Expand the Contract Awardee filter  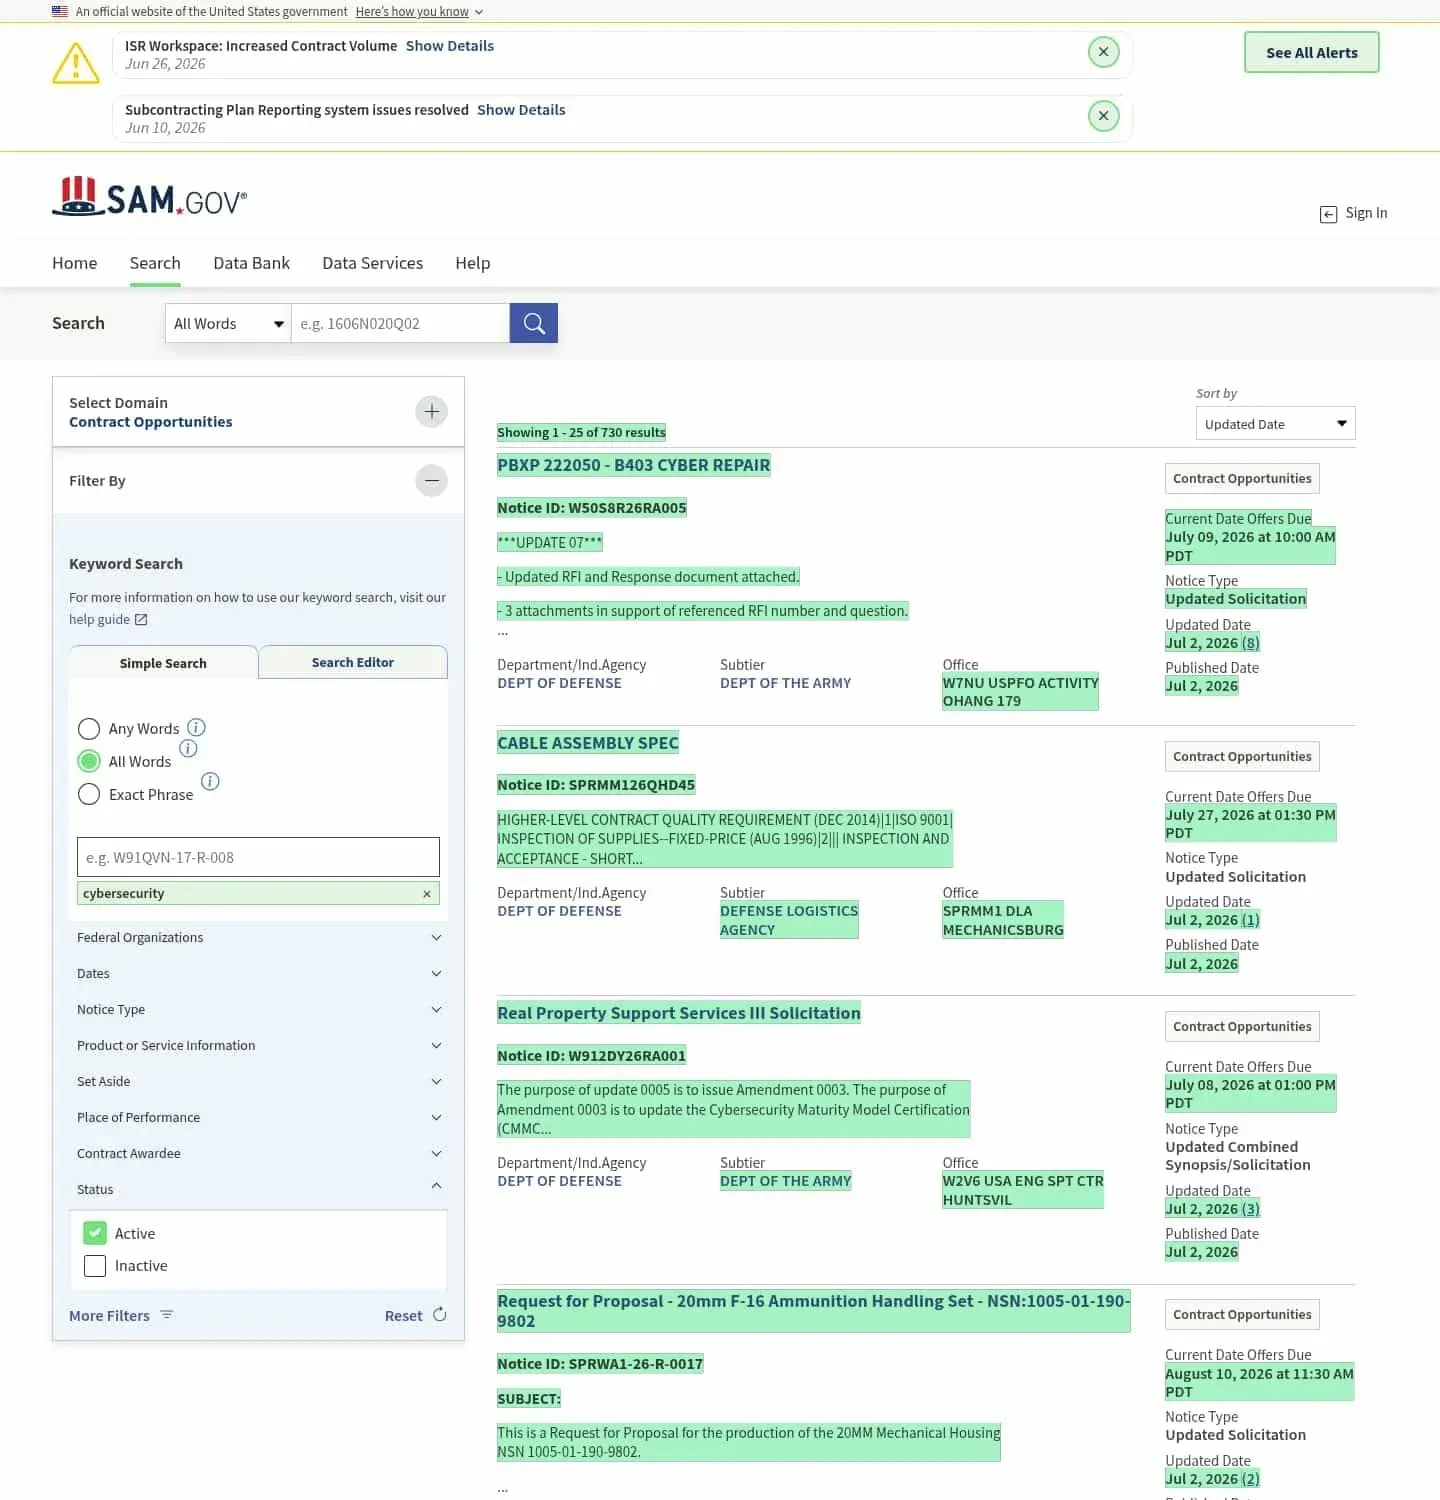pyautogui.click(x=259, y=1153)
